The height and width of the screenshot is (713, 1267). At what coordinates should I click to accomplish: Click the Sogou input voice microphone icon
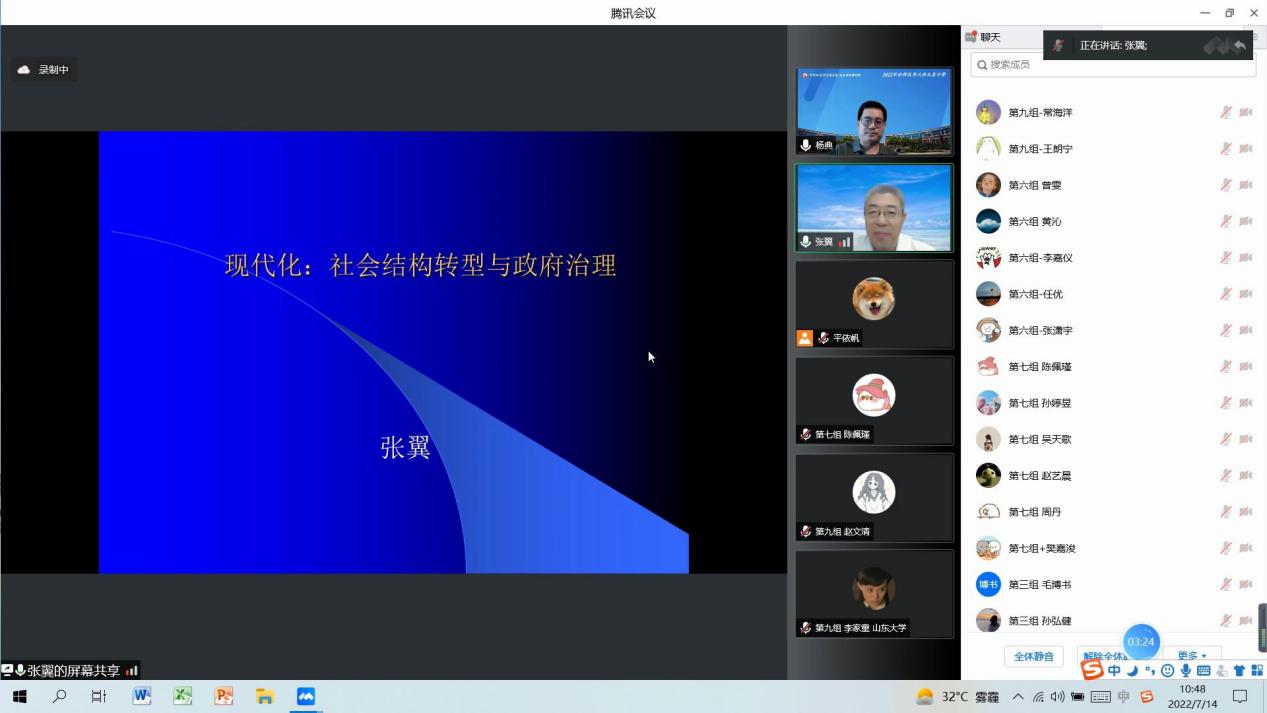[1186, 670]
